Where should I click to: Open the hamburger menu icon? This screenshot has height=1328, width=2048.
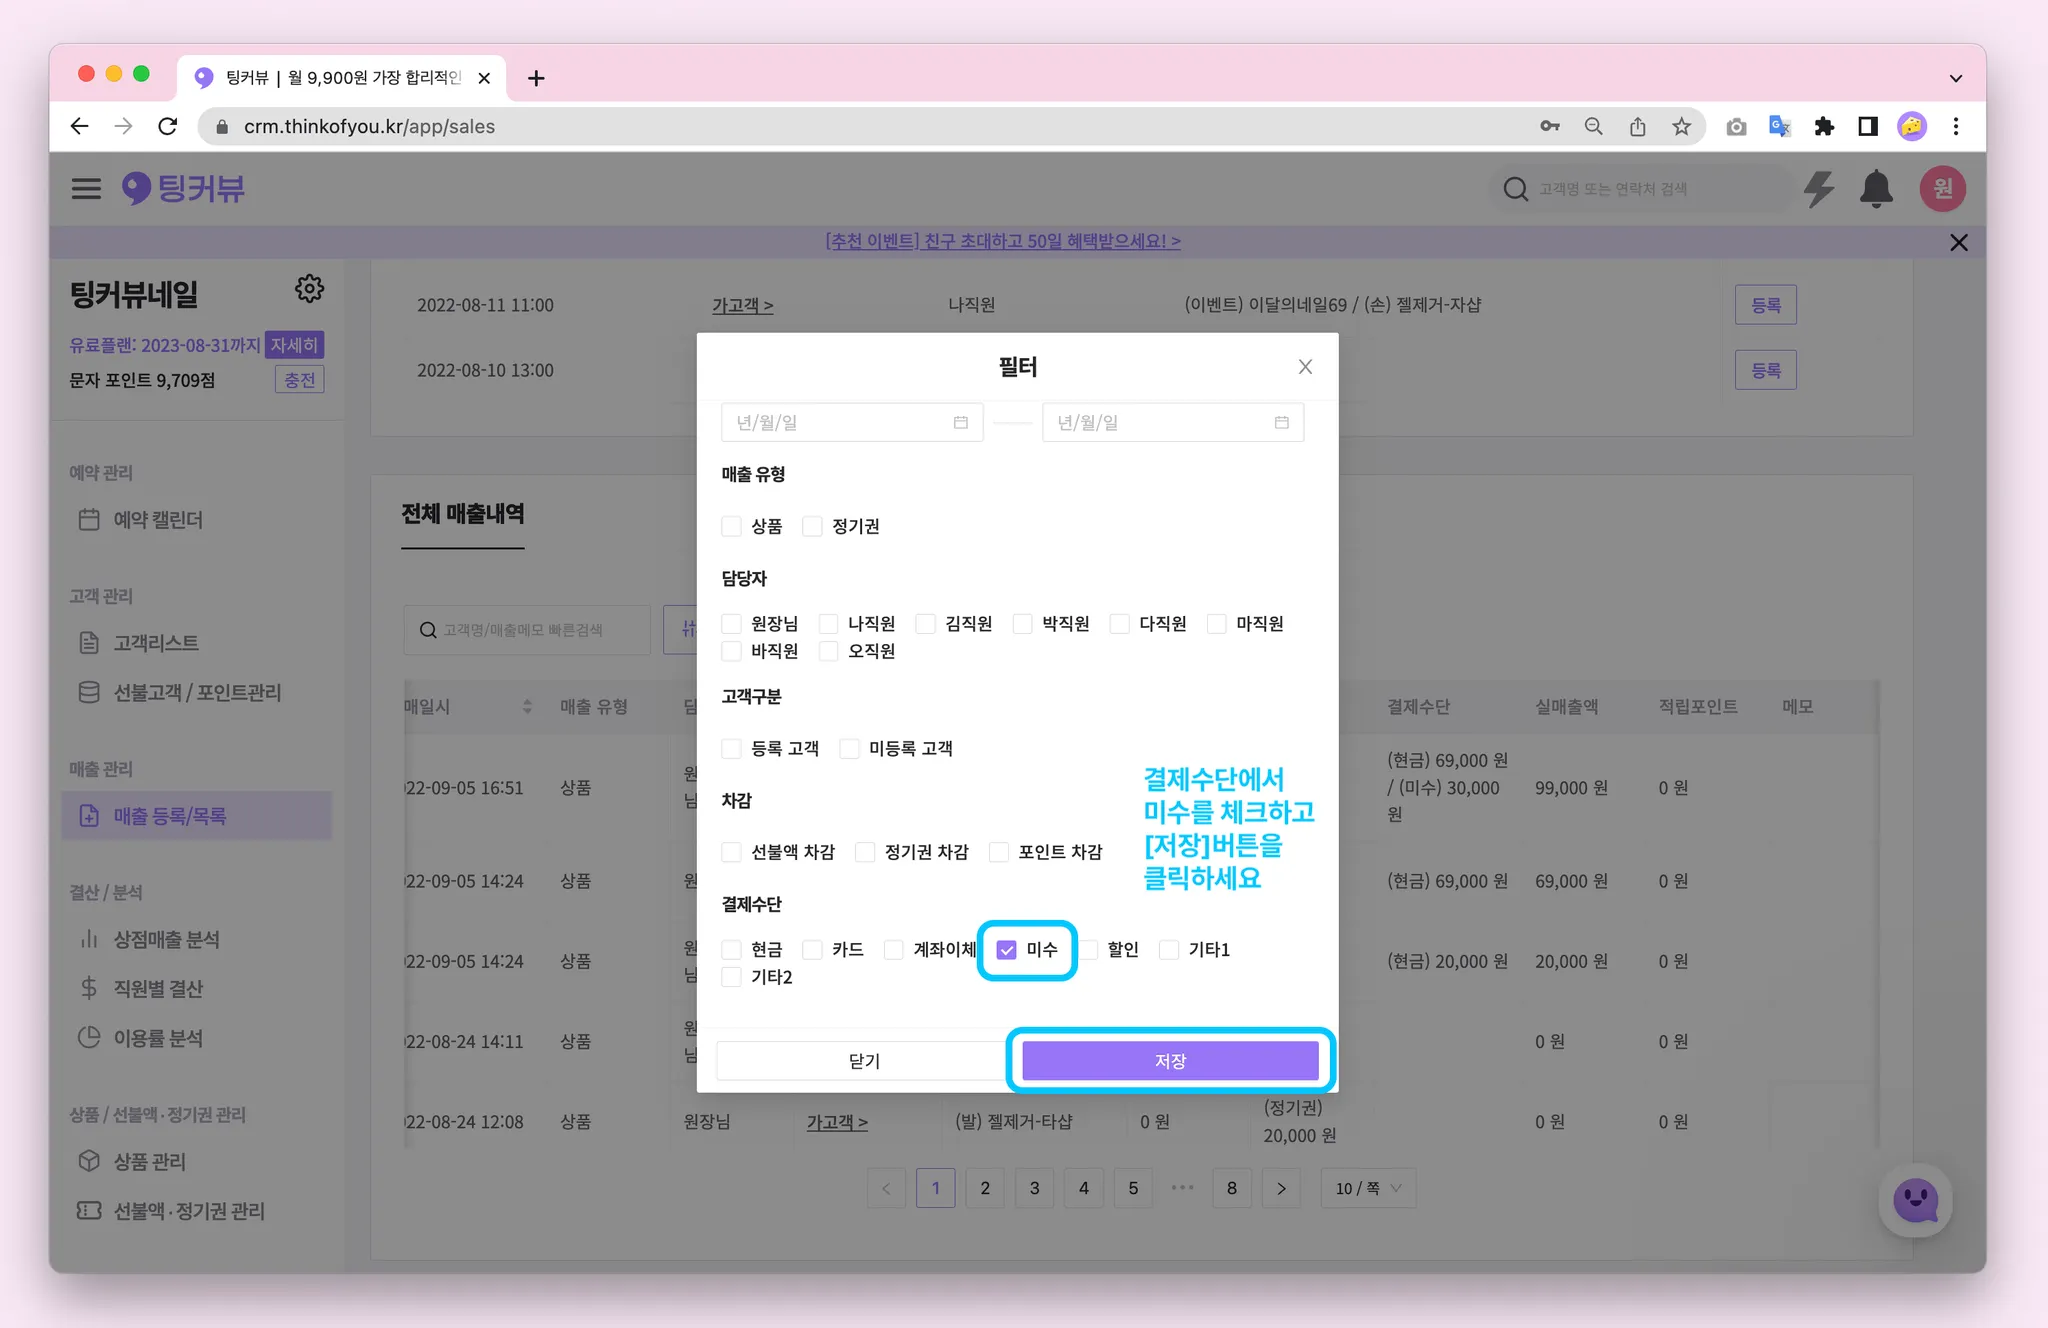(86, 188)
